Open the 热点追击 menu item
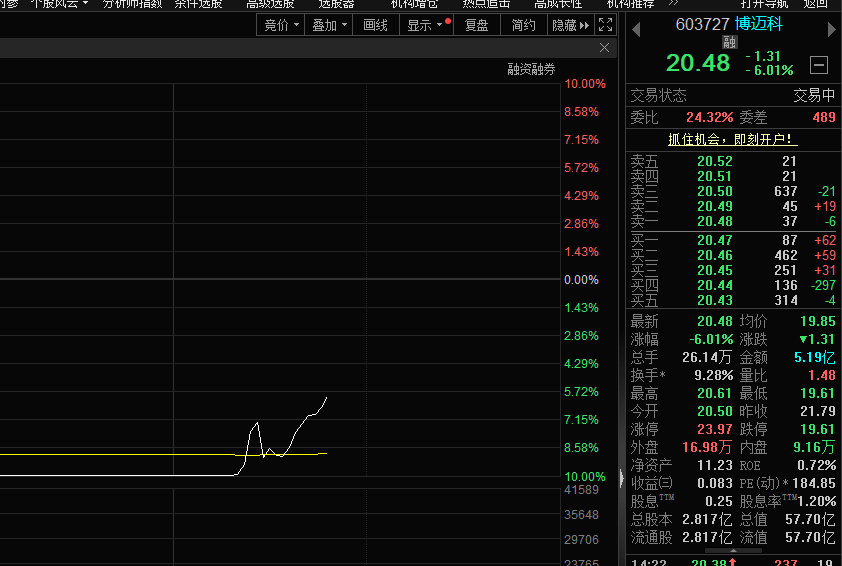This screenshot has height=566, width=842. point(486,4)
